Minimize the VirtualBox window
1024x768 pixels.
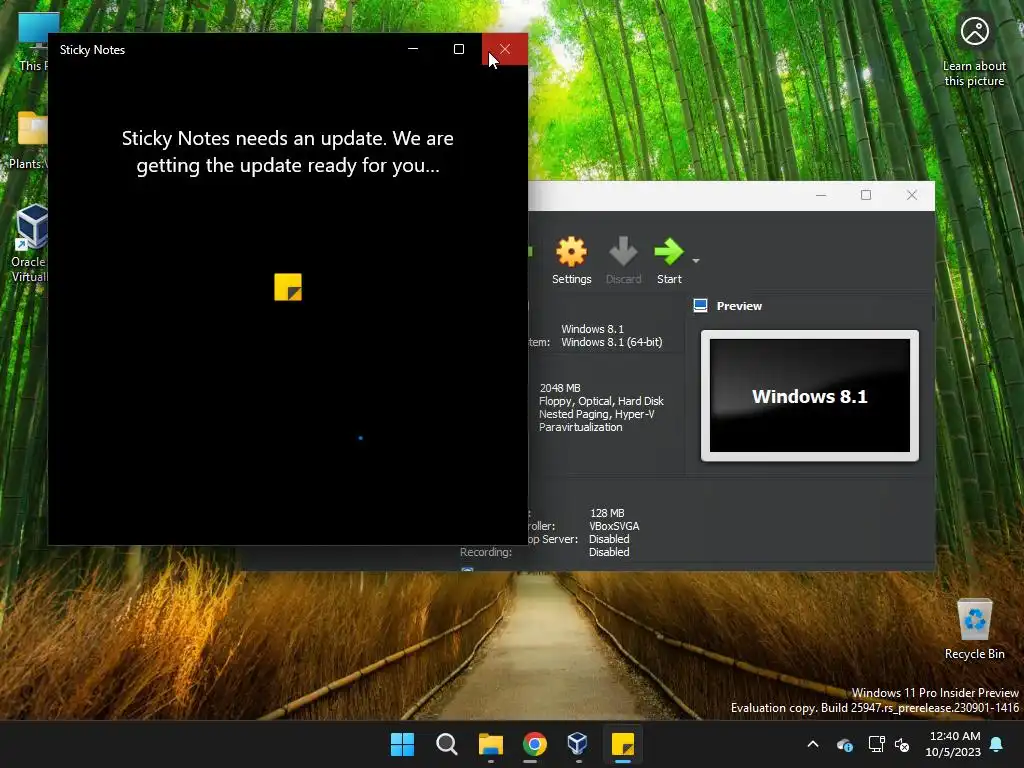pos(821,195)
